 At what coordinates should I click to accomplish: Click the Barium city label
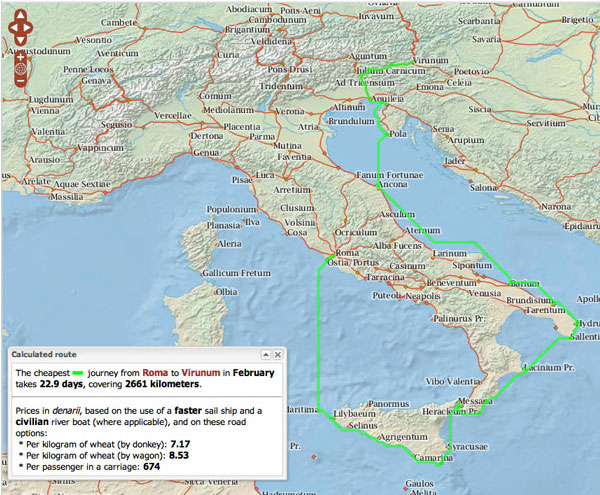pos(525,283)
